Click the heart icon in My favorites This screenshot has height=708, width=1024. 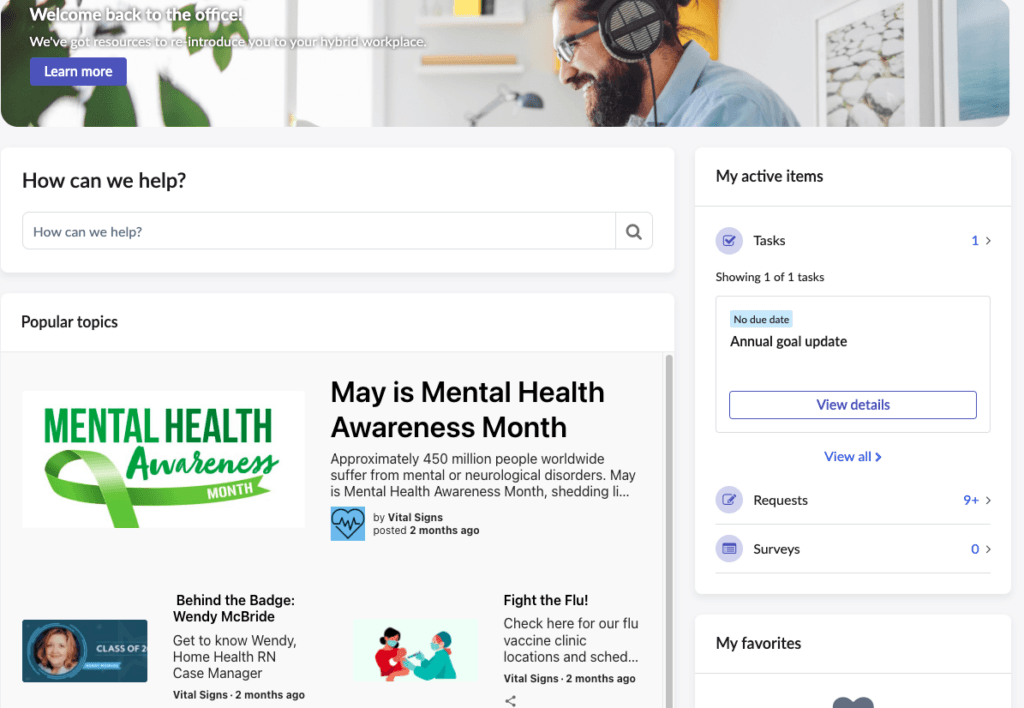point(853,702)
